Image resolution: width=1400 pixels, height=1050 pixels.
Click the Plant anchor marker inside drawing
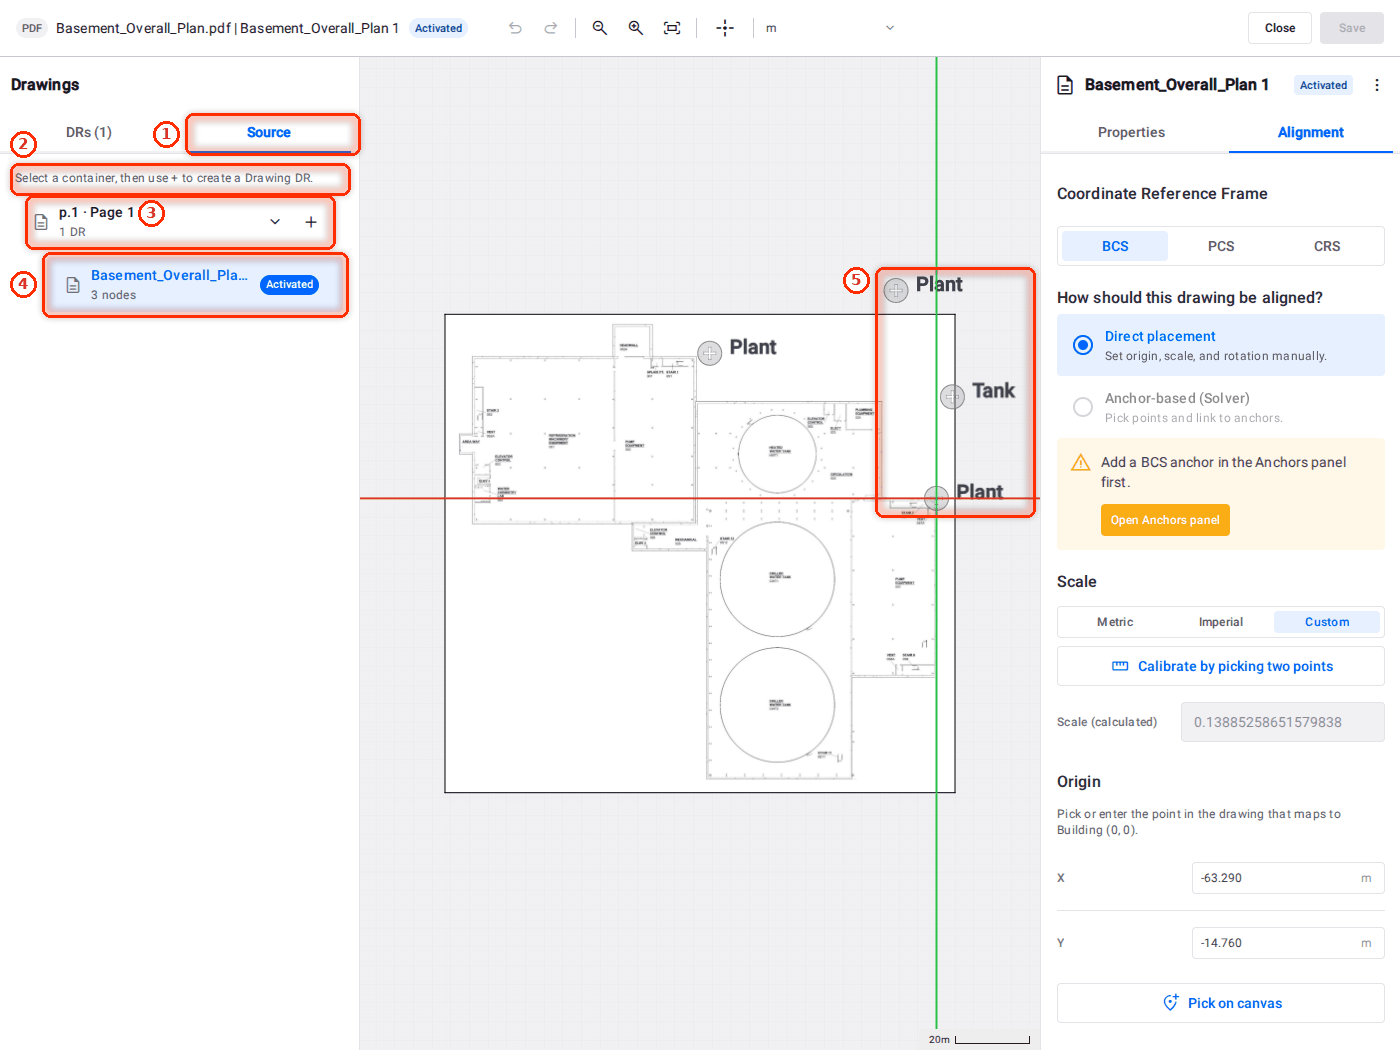click(710, 353)
